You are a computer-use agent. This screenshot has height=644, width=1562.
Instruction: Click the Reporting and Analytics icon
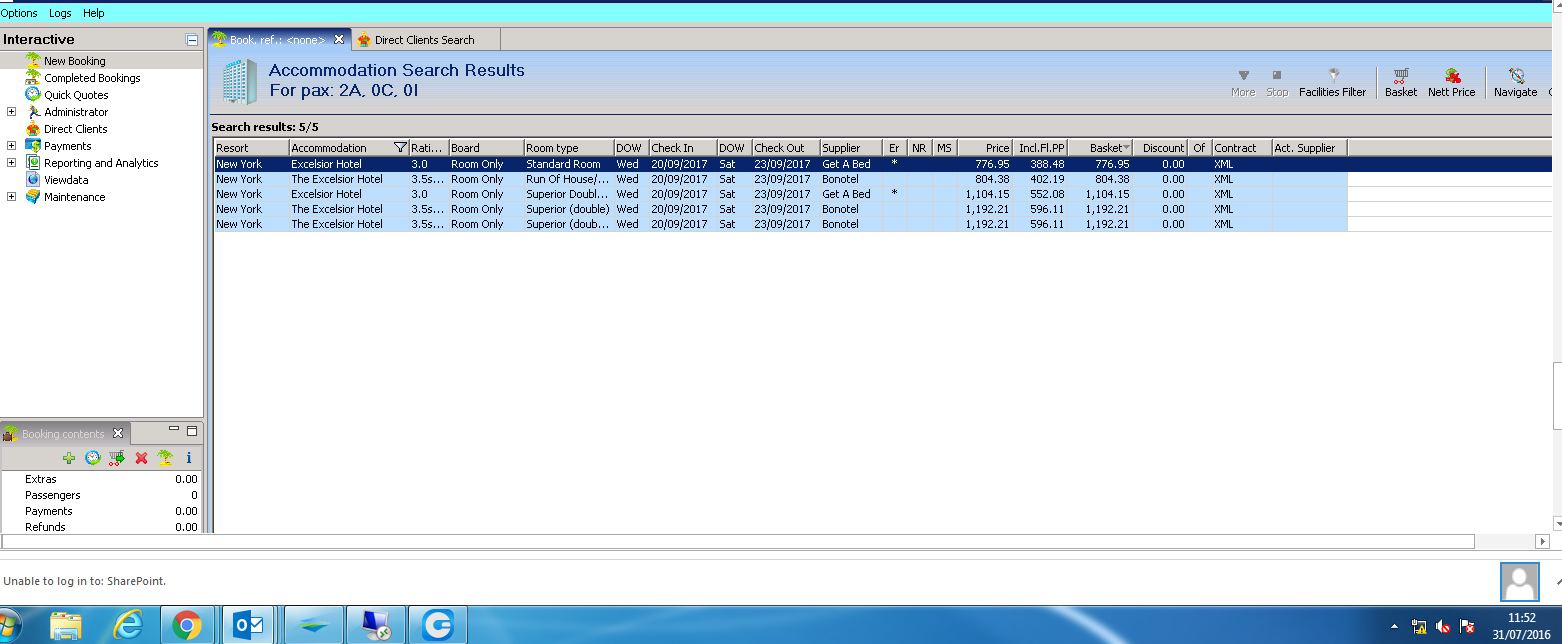33,163
